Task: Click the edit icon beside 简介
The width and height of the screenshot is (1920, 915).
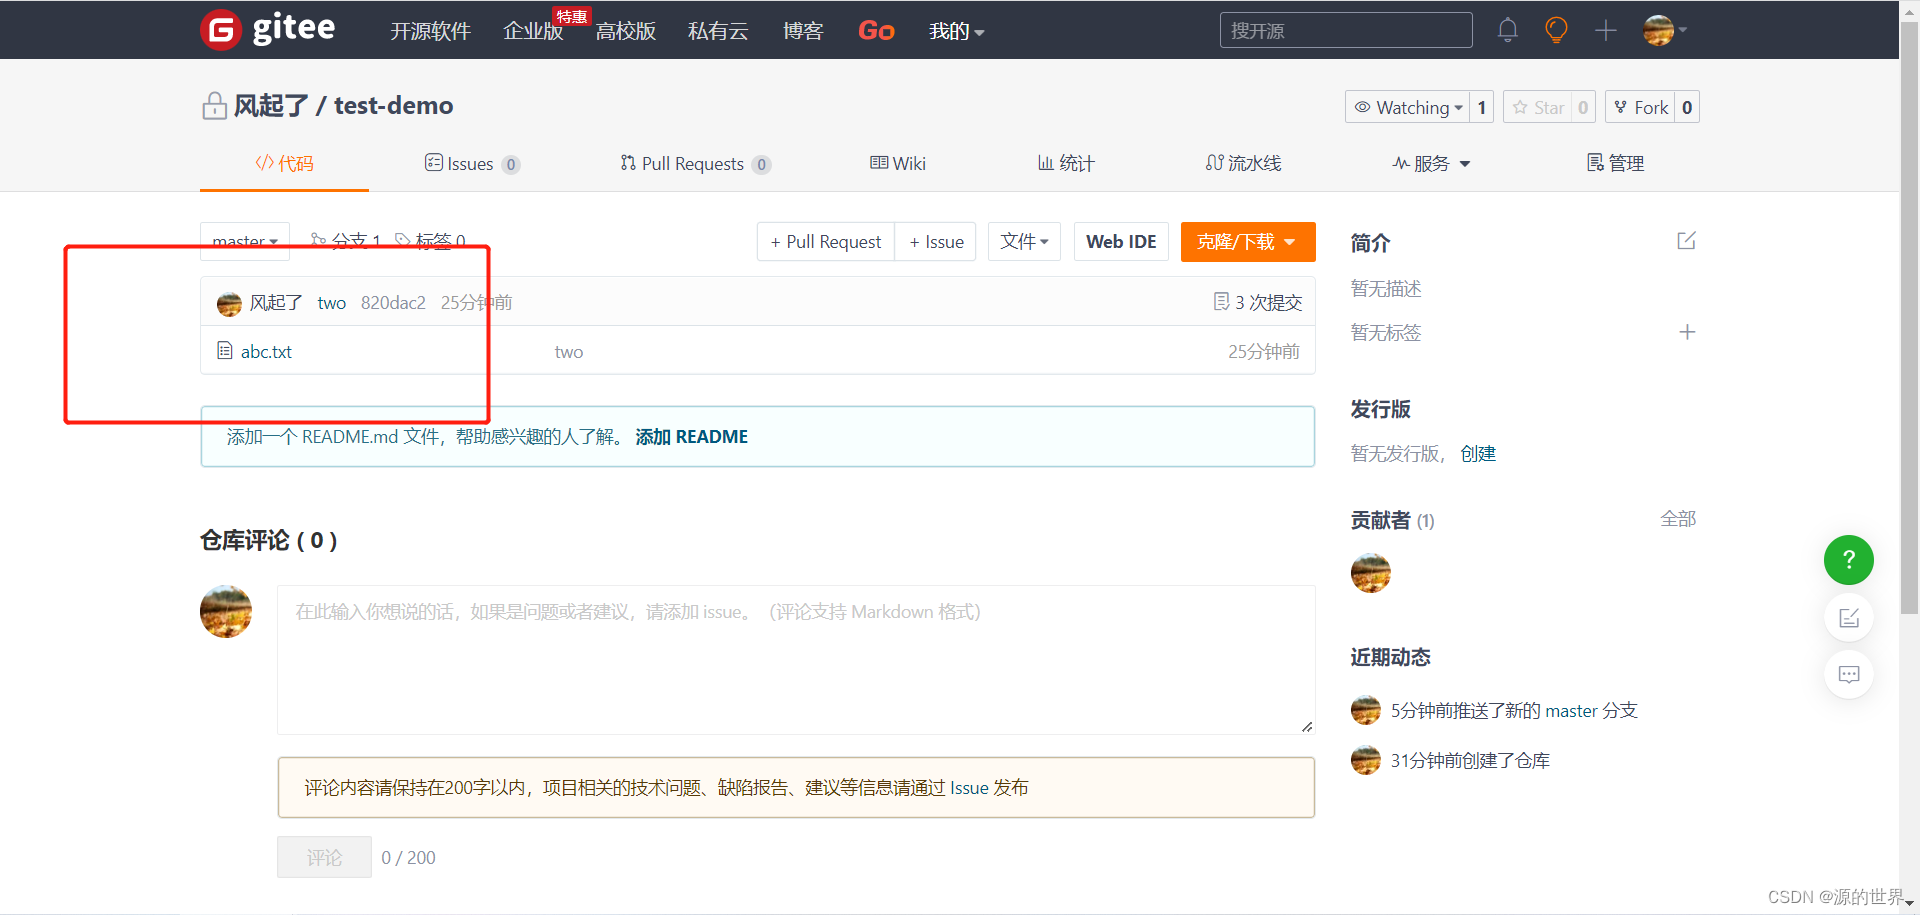Action: coord(1687,241)
